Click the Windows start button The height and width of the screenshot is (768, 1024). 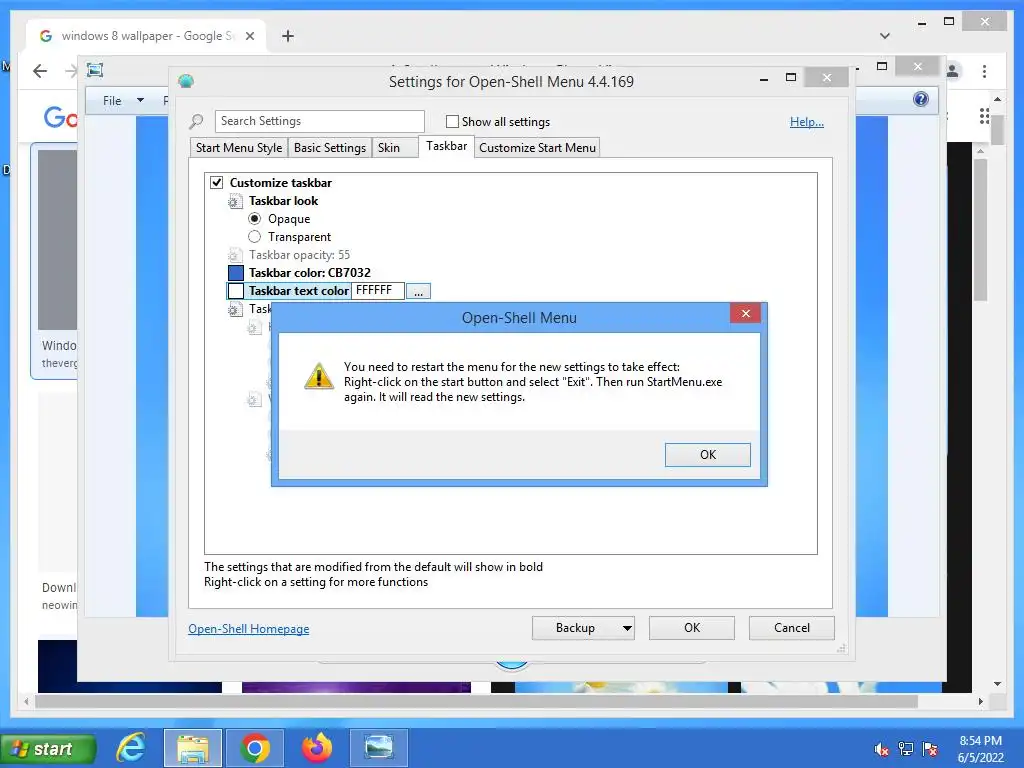48,749
